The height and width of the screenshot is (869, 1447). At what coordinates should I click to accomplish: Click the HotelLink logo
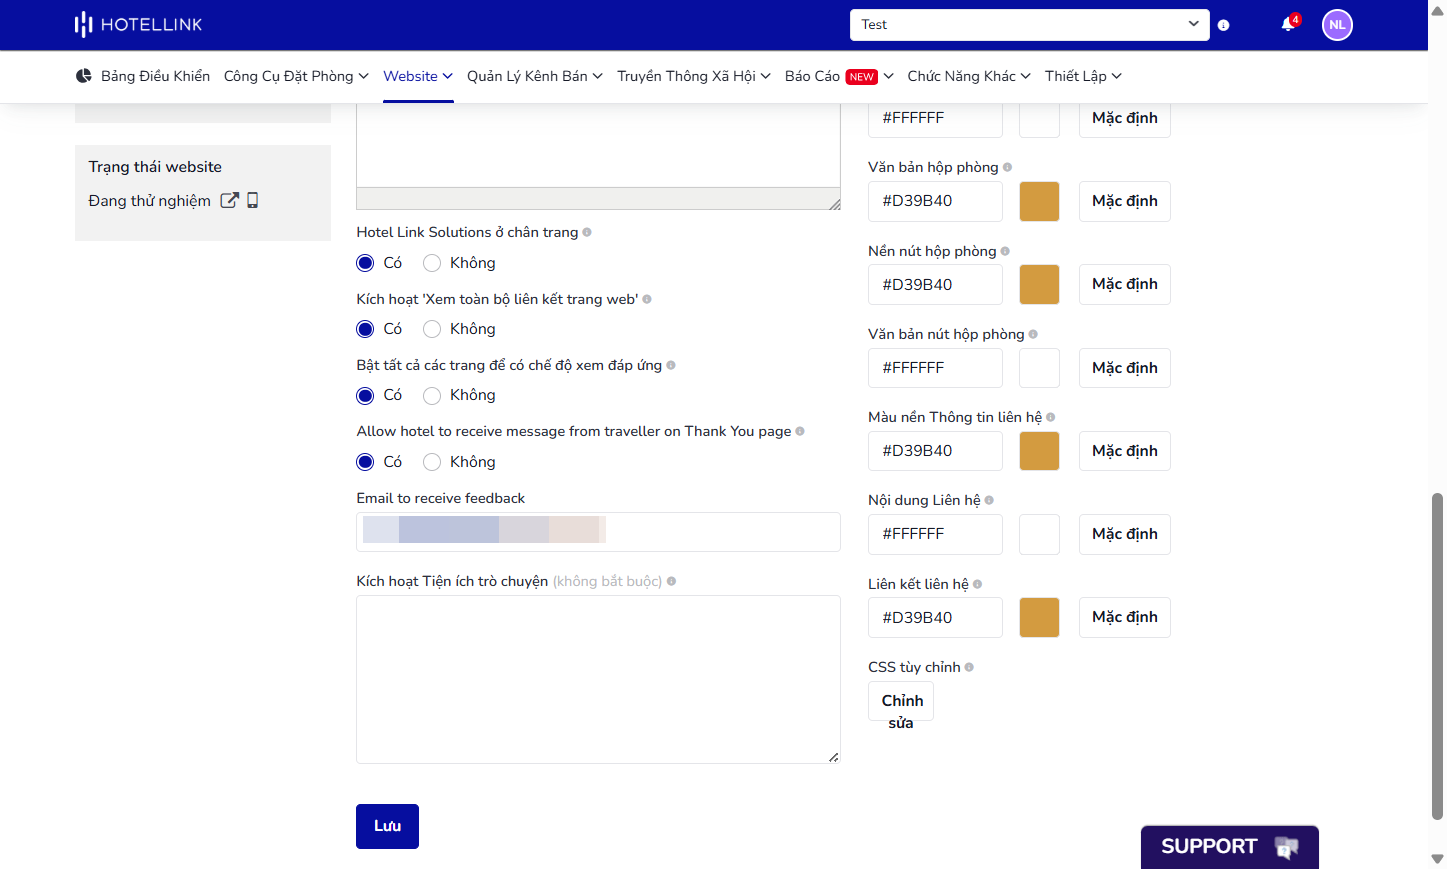pos(138,24)
